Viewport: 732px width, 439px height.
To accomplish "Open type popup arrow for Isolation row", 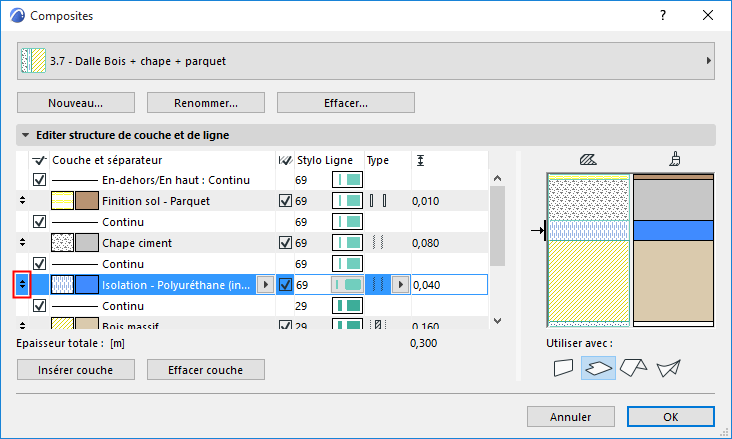I will pos(400,284).
